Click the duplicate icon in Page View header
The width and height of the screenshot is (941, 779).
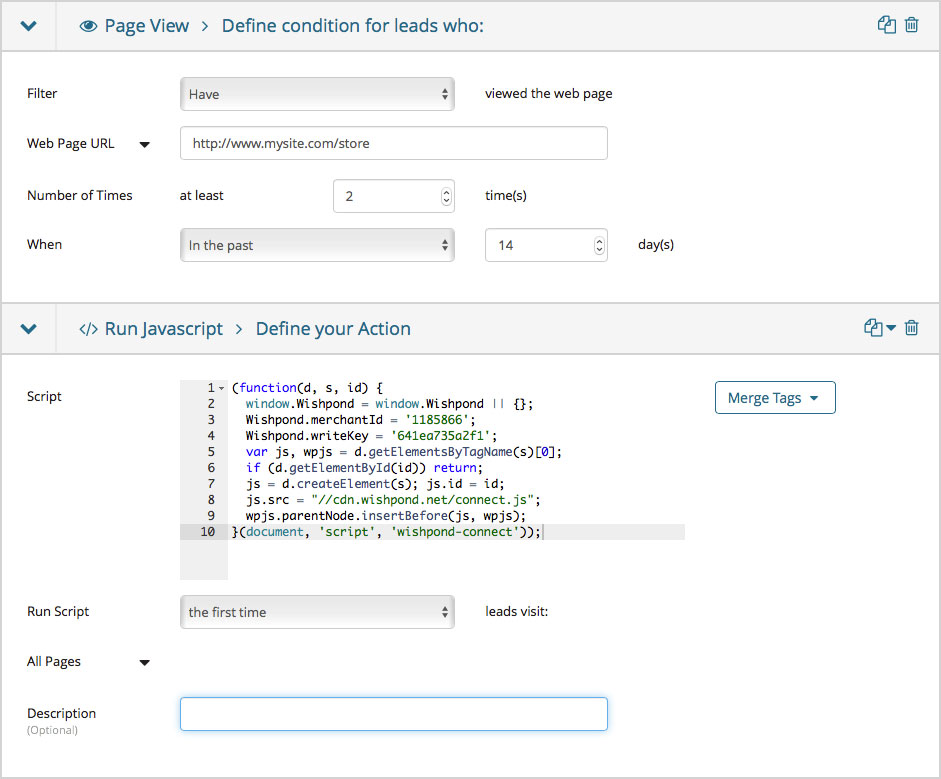[886, 25]
